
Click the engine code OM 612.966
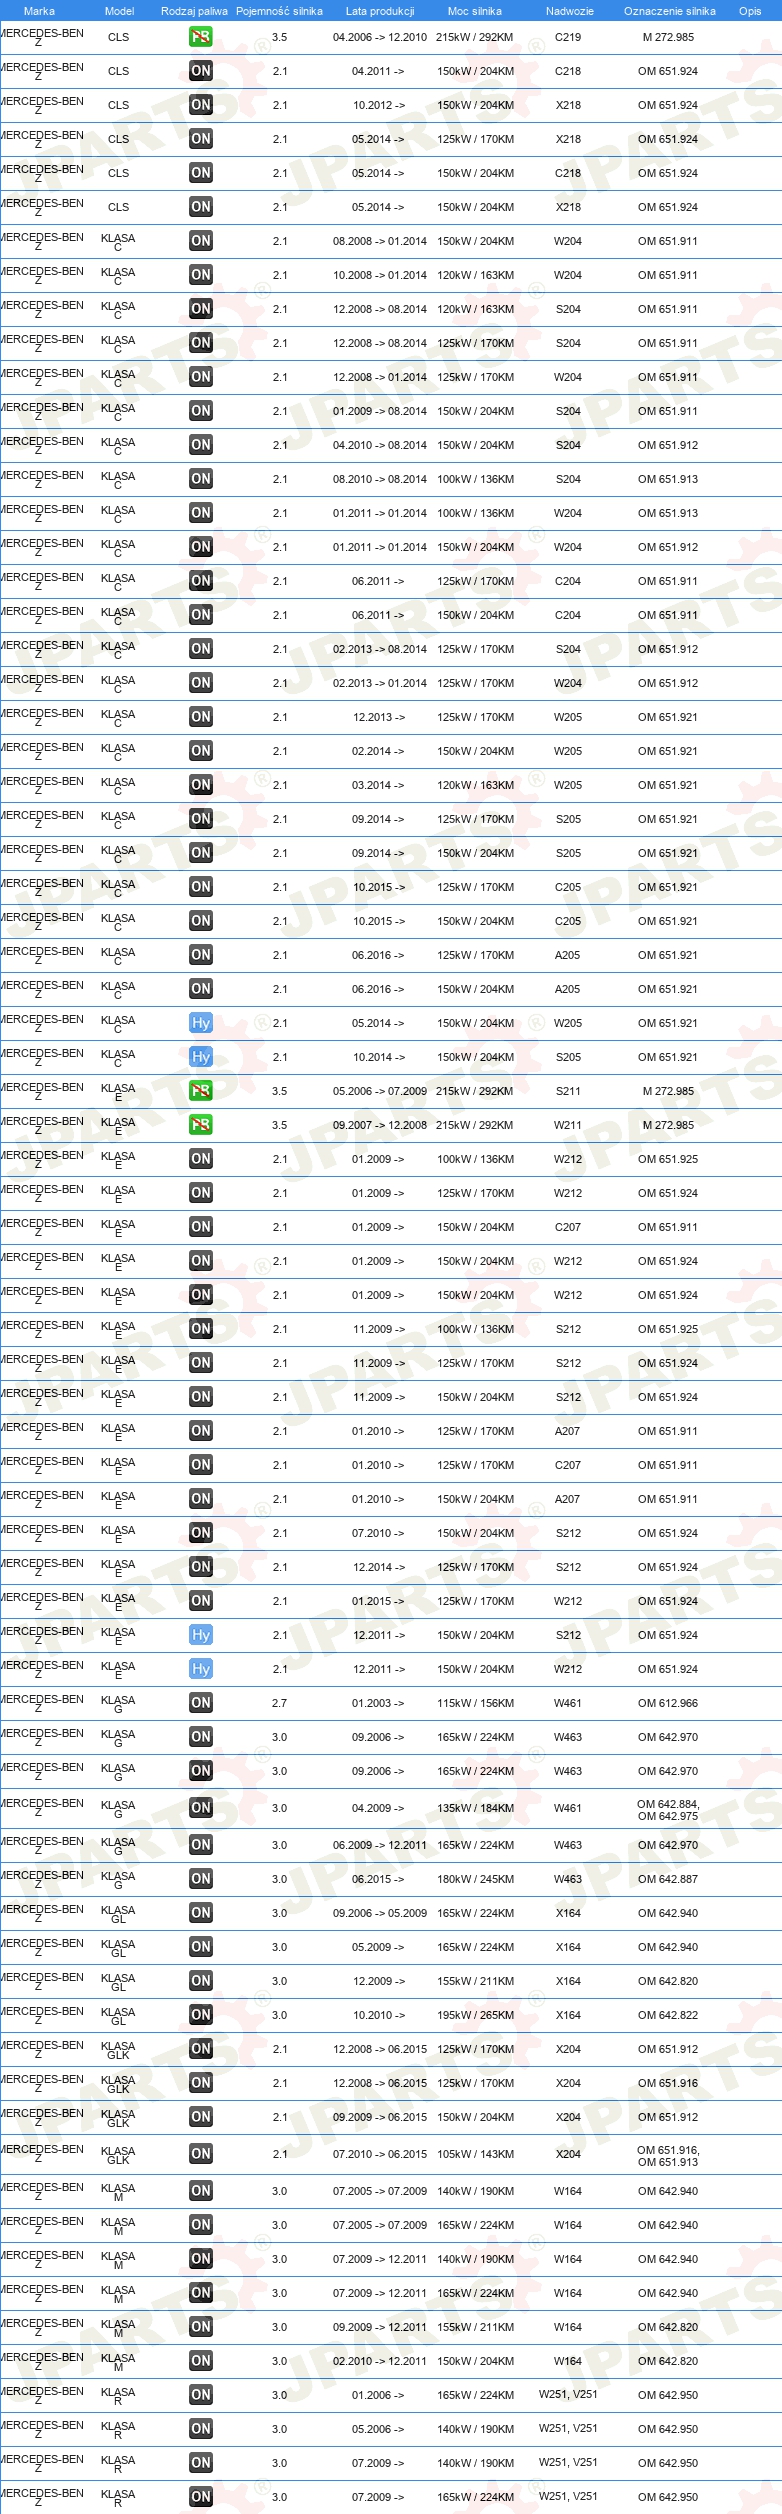pyautogui.click(x=668, y=1703)
